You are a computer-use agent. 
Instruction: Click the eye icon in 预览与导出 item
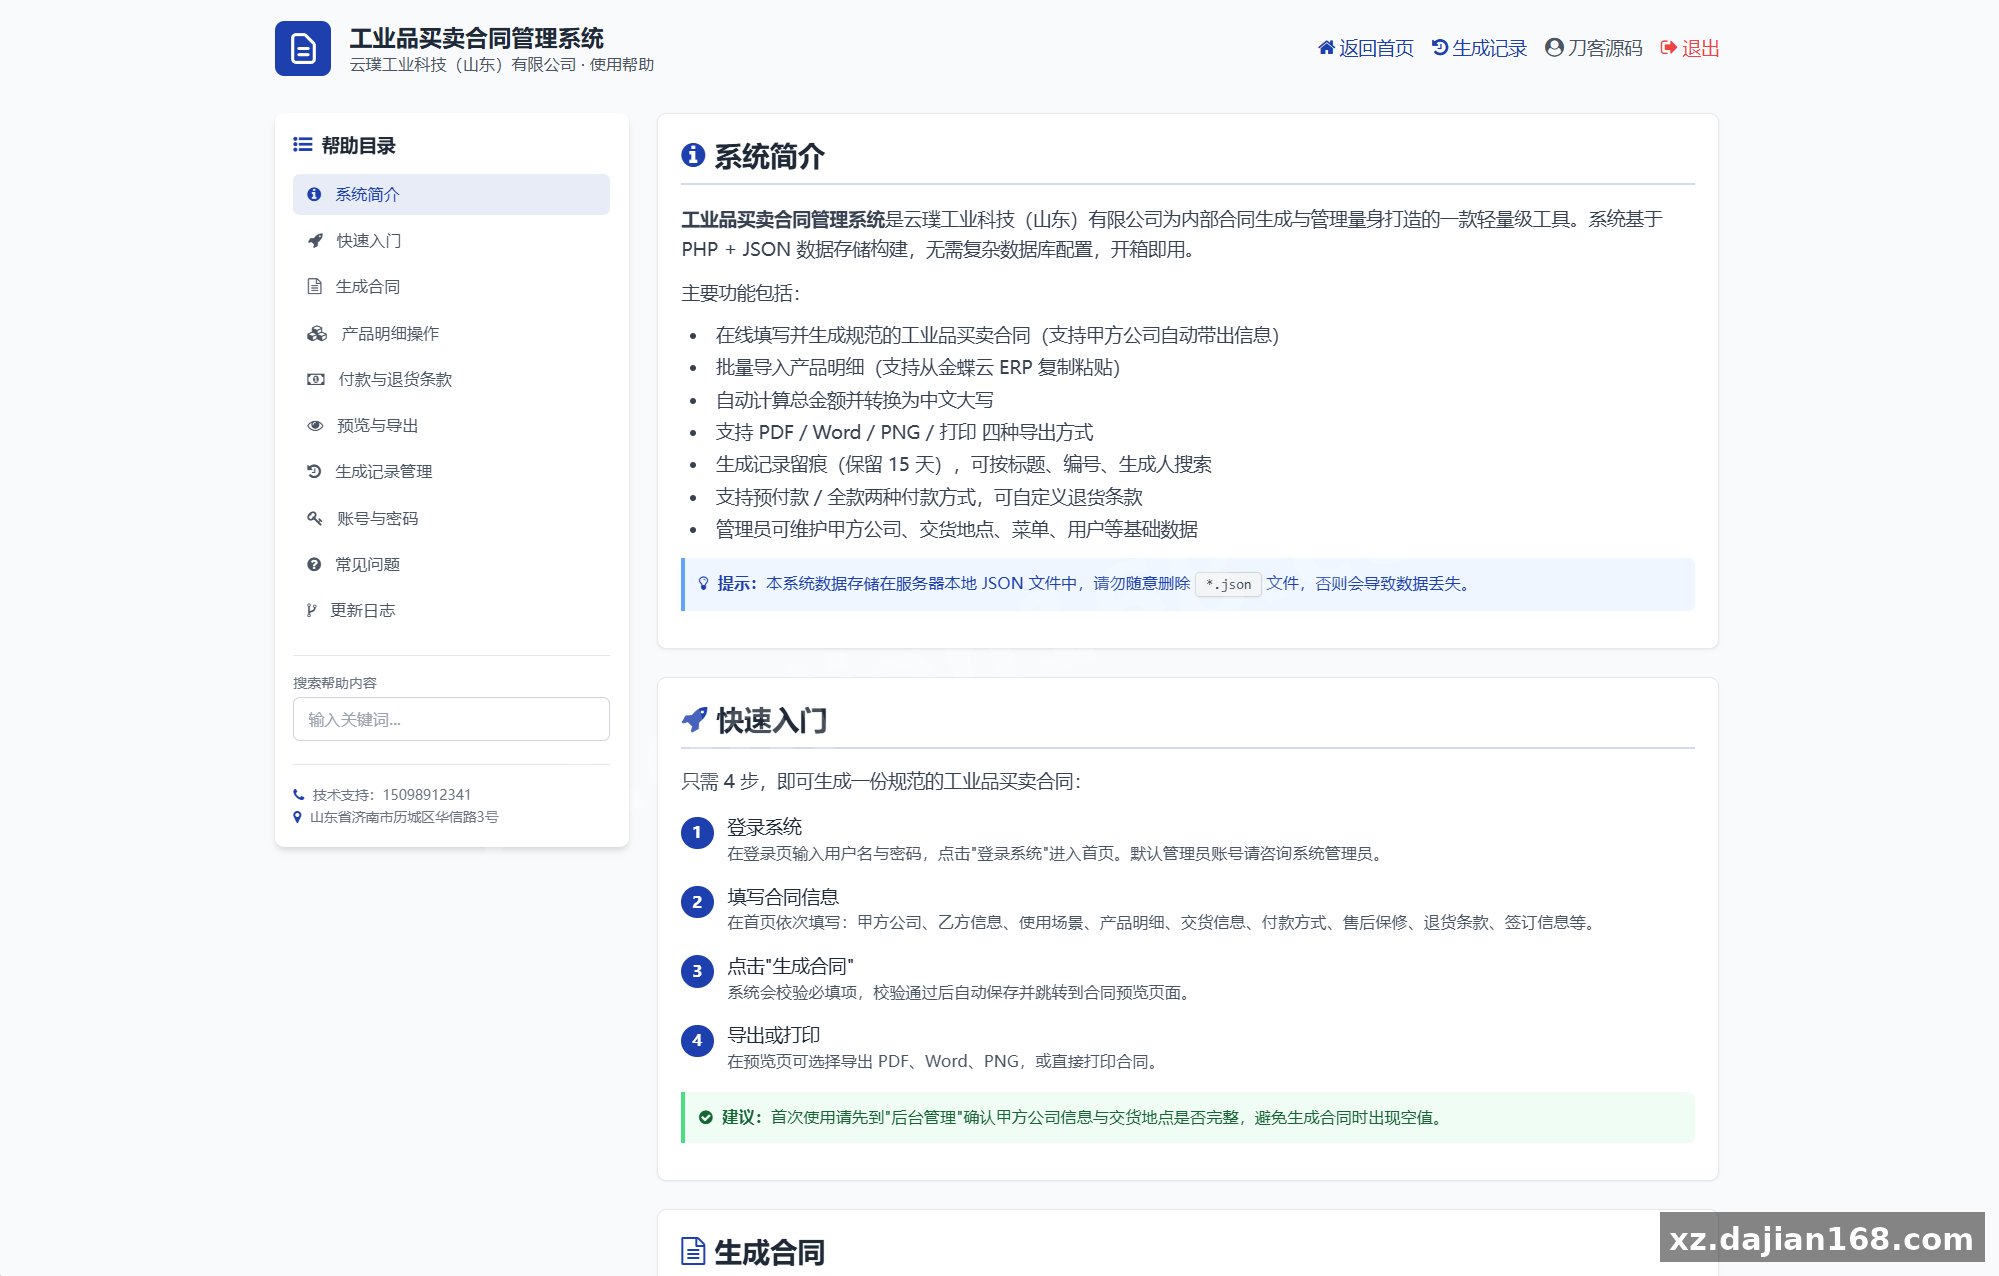[315, 426]
